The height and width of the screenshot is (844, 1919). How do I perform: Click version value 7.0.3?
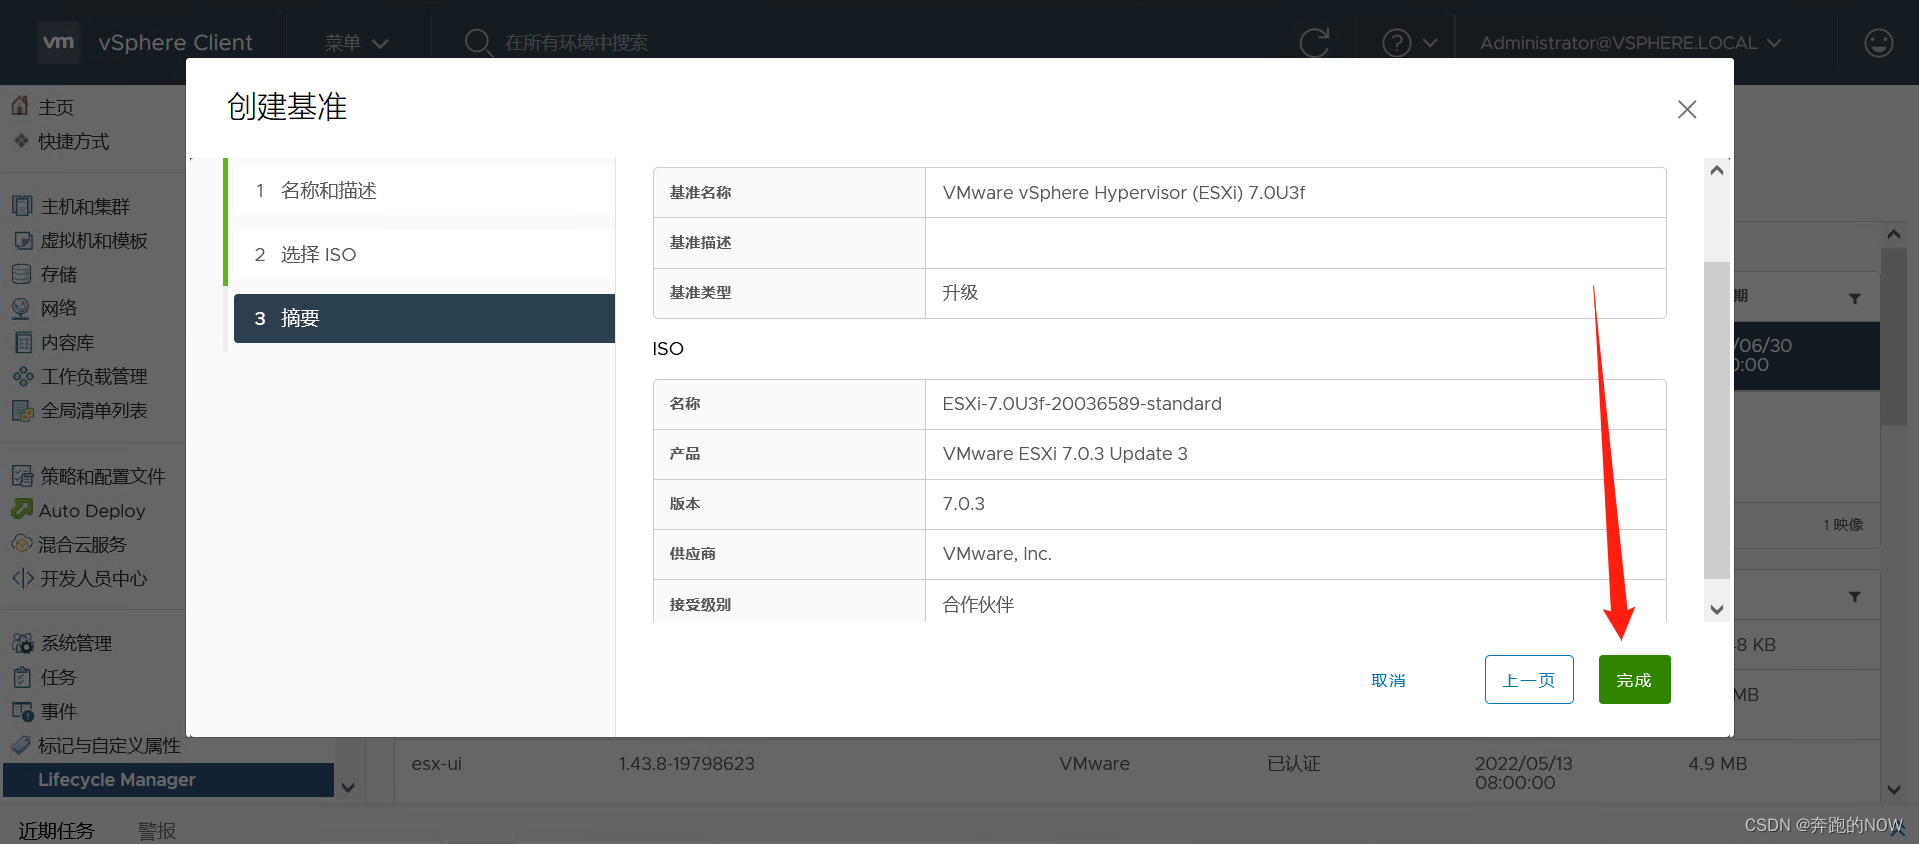tap(963, 504)
